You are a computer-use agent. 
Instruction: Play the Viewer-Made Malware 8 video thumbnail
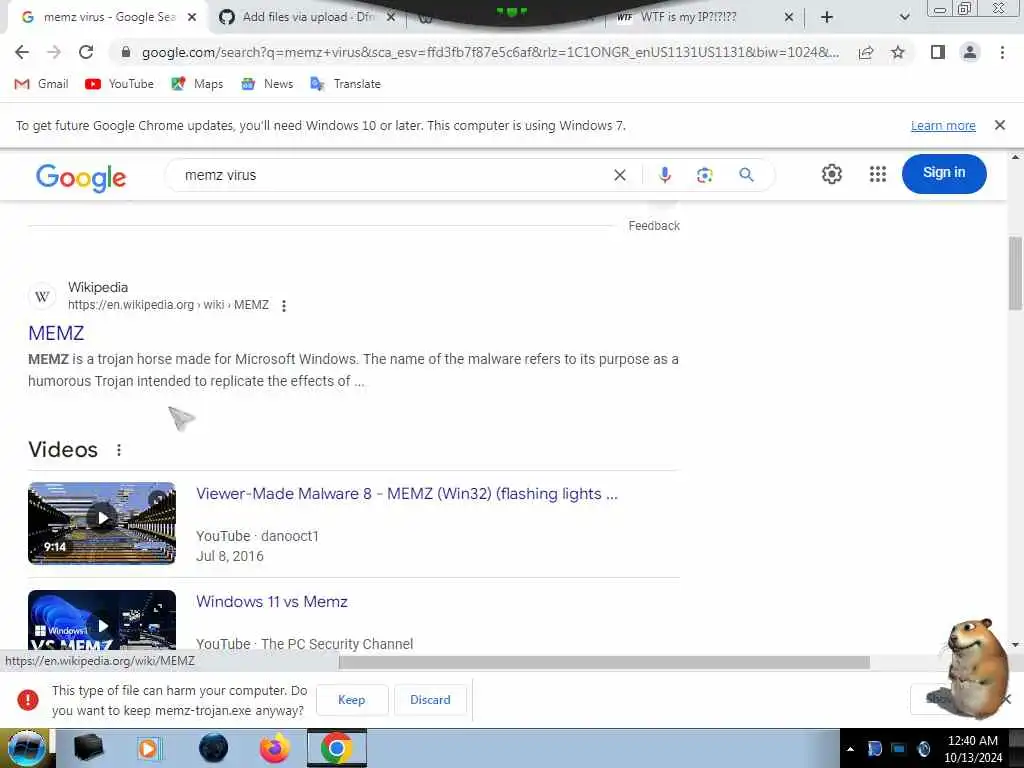(102, 523)
